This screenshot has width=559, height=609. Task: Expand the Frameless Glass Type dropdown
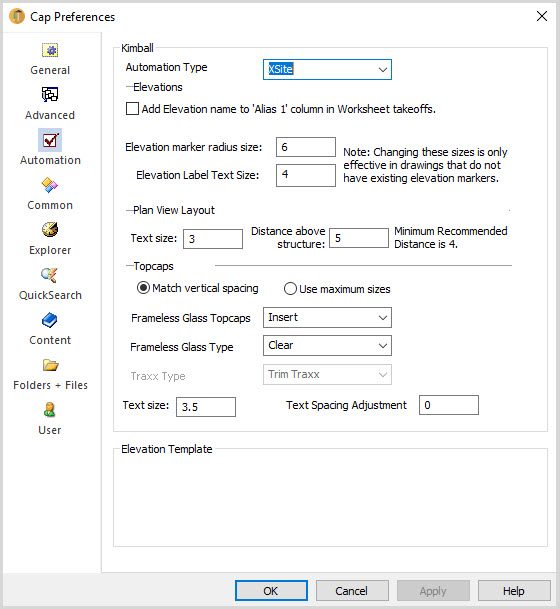327,346
